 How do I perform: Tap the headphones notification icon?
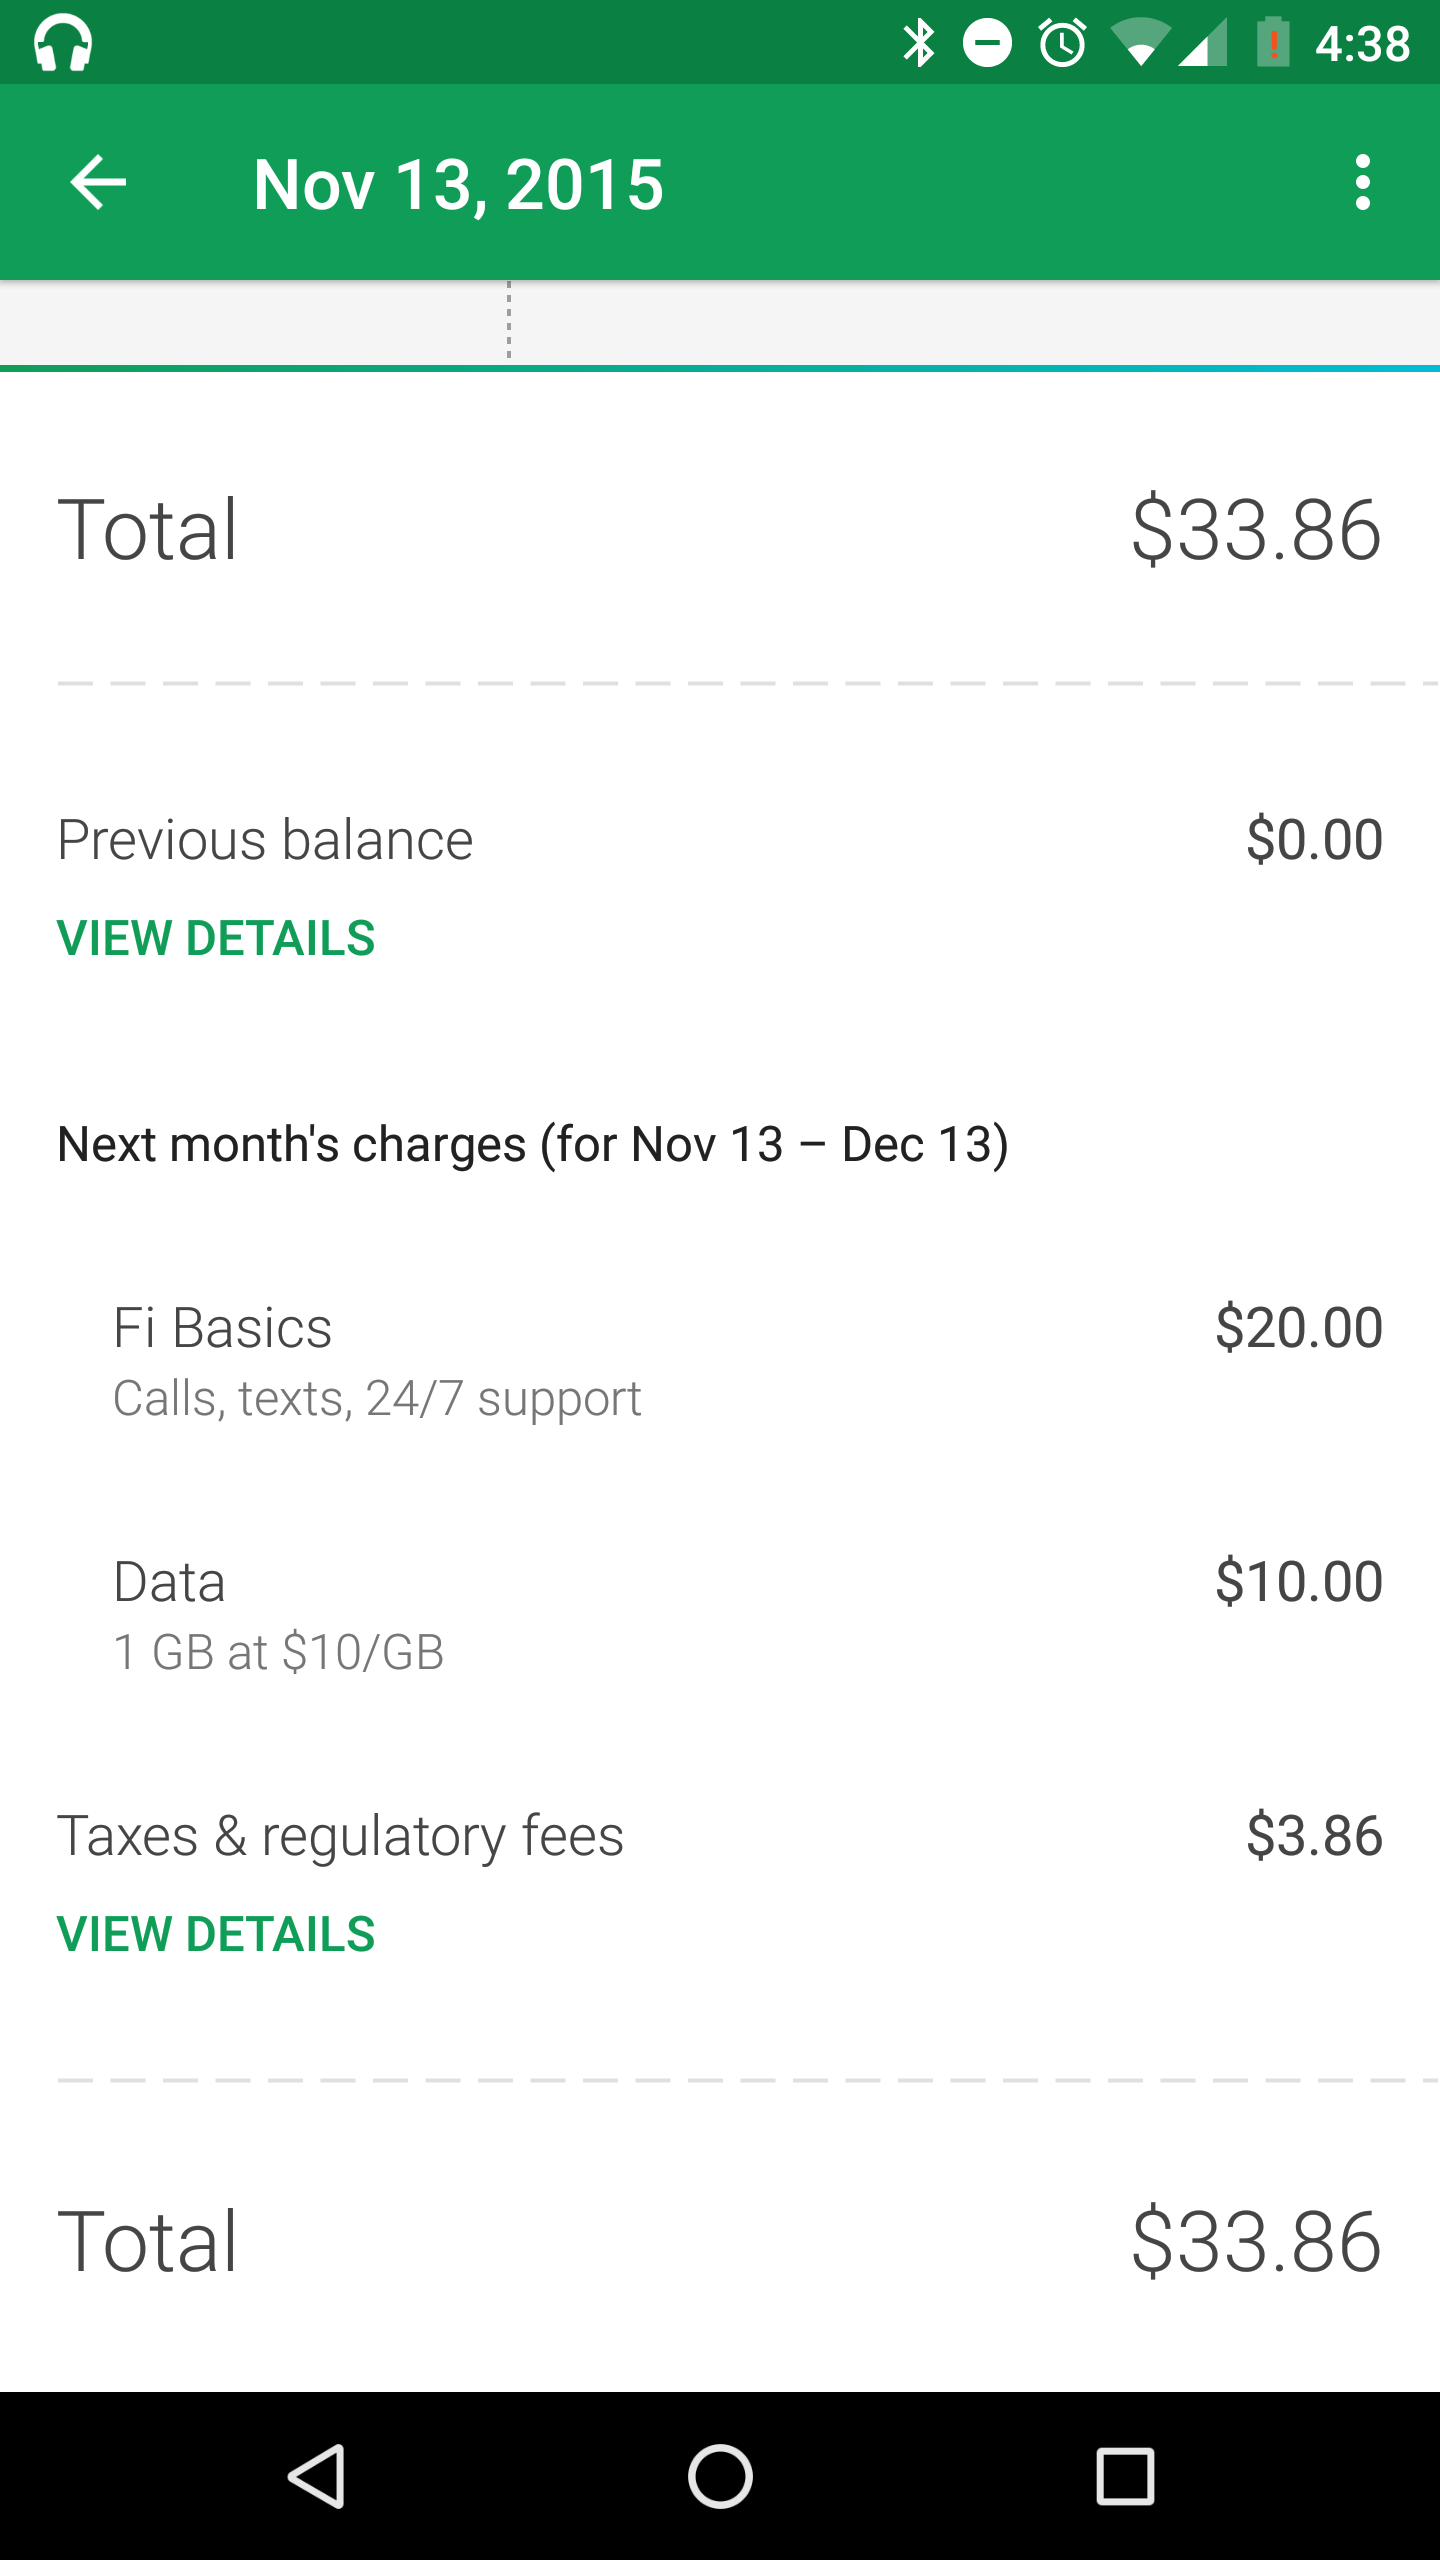click(x=63, y=43)
